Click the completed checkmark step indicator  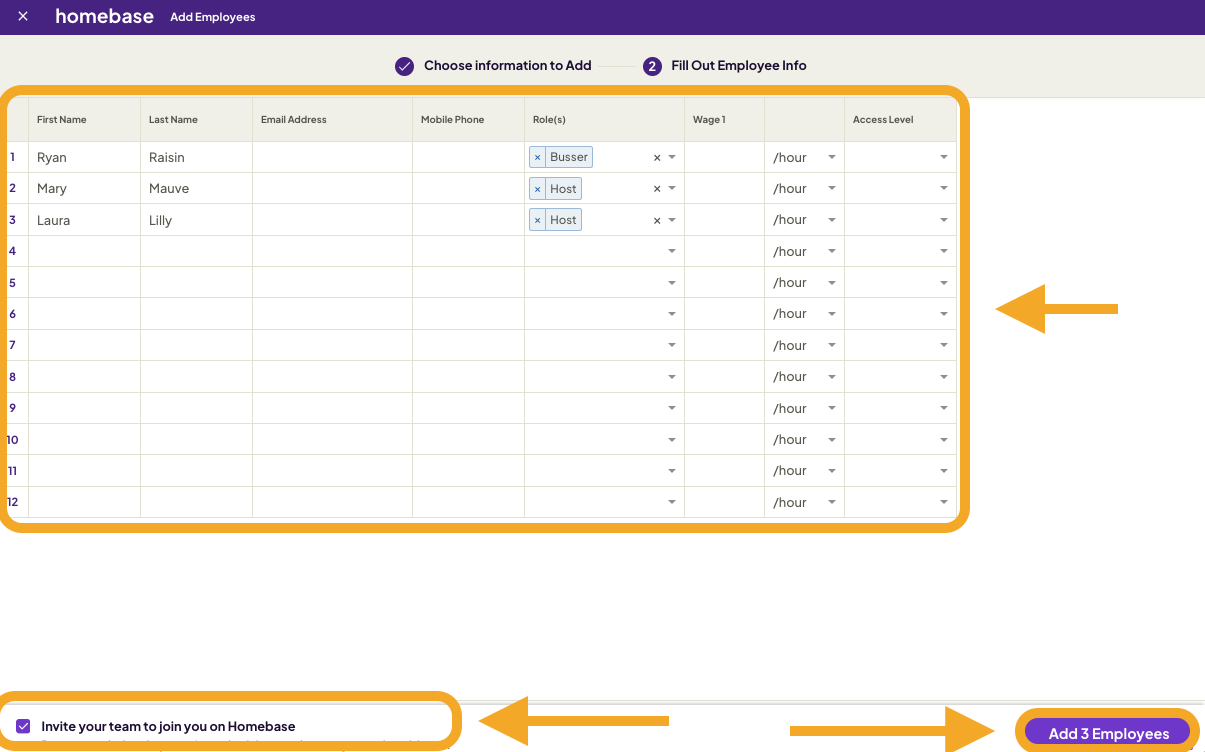pos(404,65)
